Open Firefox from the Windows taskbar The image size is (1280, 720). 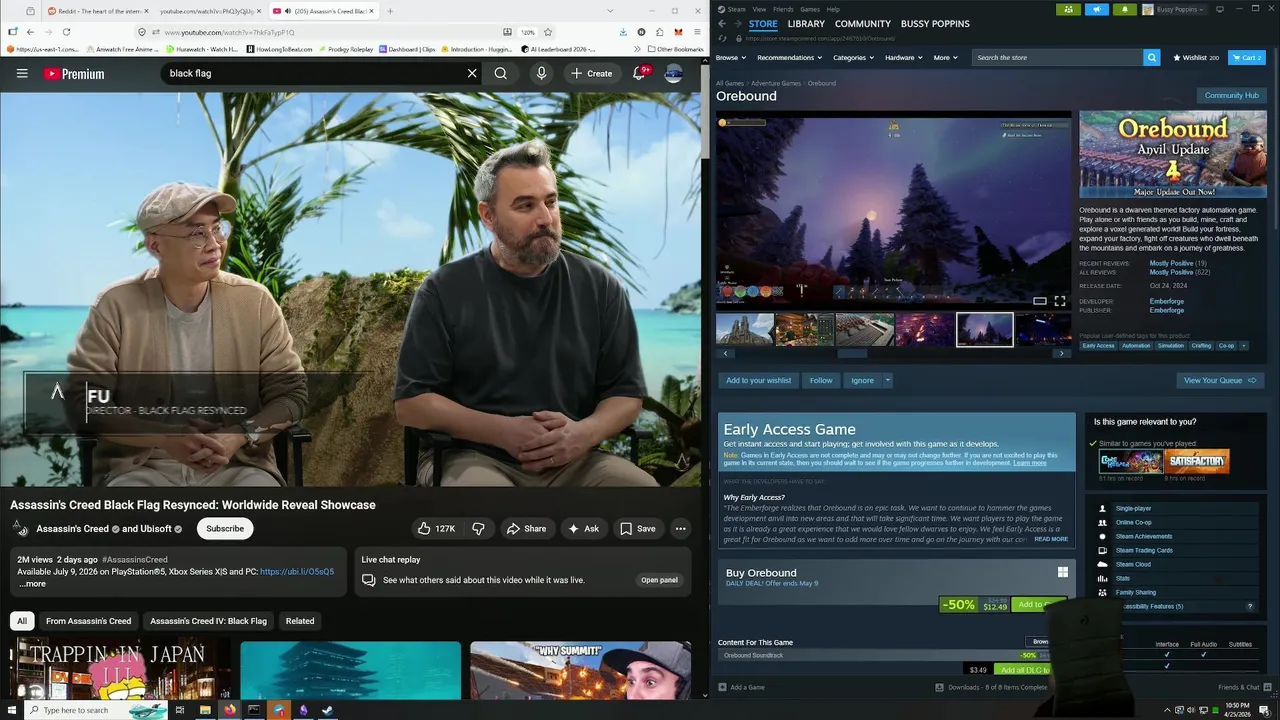[x=229, y=710]
